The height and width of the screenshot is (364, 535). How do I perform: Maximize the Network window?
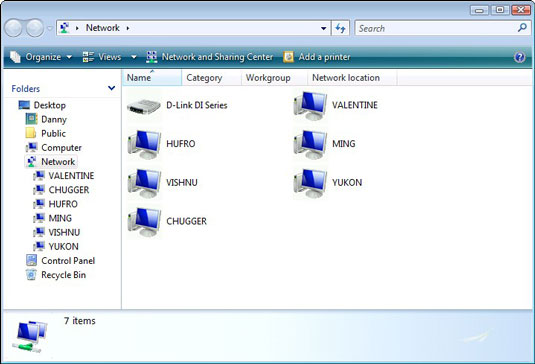tap(500, 10)
